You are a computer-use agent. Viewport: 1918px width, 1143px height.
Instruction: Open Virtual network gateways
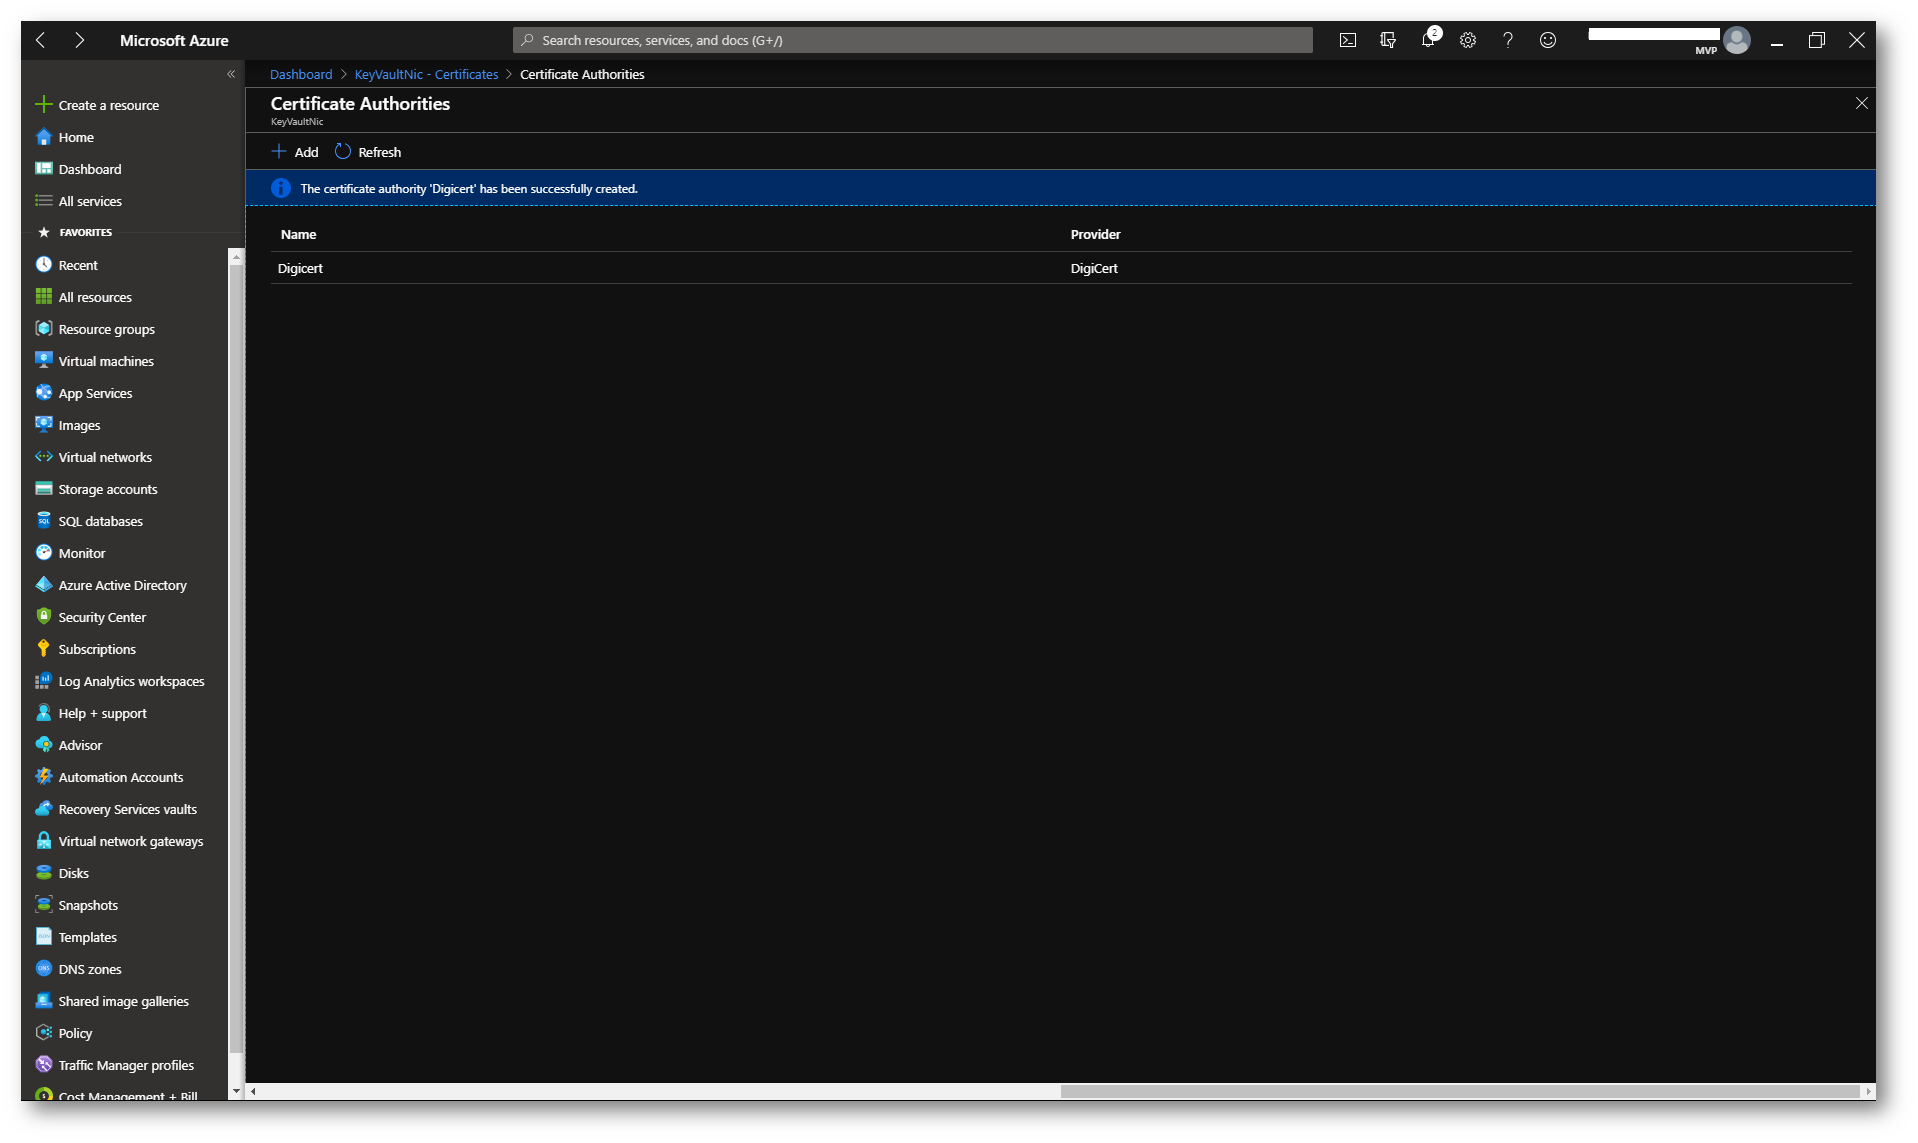(x=120, y=841)
